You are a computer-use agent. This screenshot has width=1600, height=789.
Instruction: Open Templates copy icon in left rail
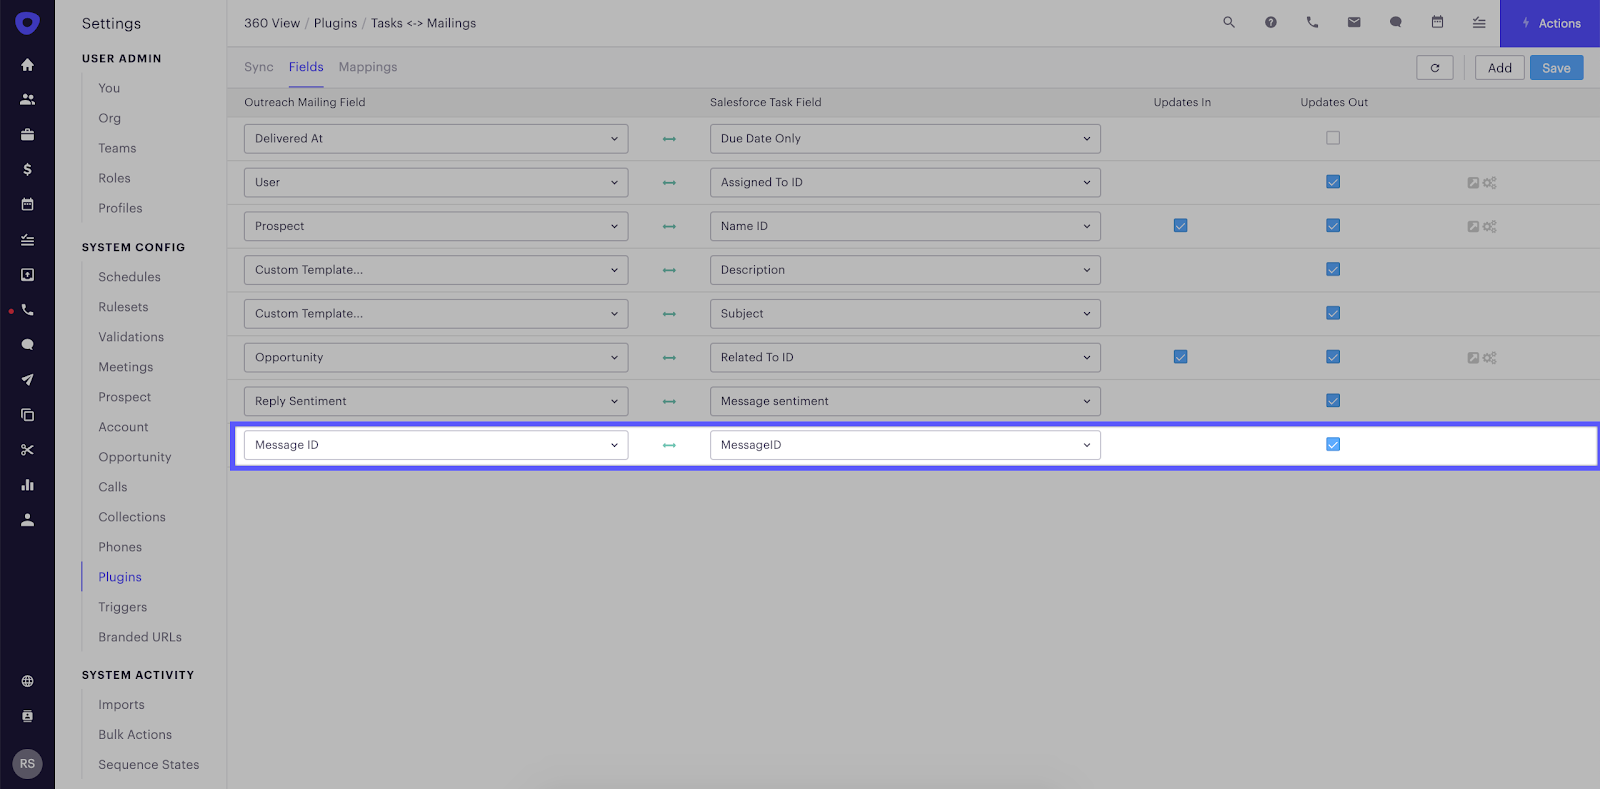click(x=27, y=415)
